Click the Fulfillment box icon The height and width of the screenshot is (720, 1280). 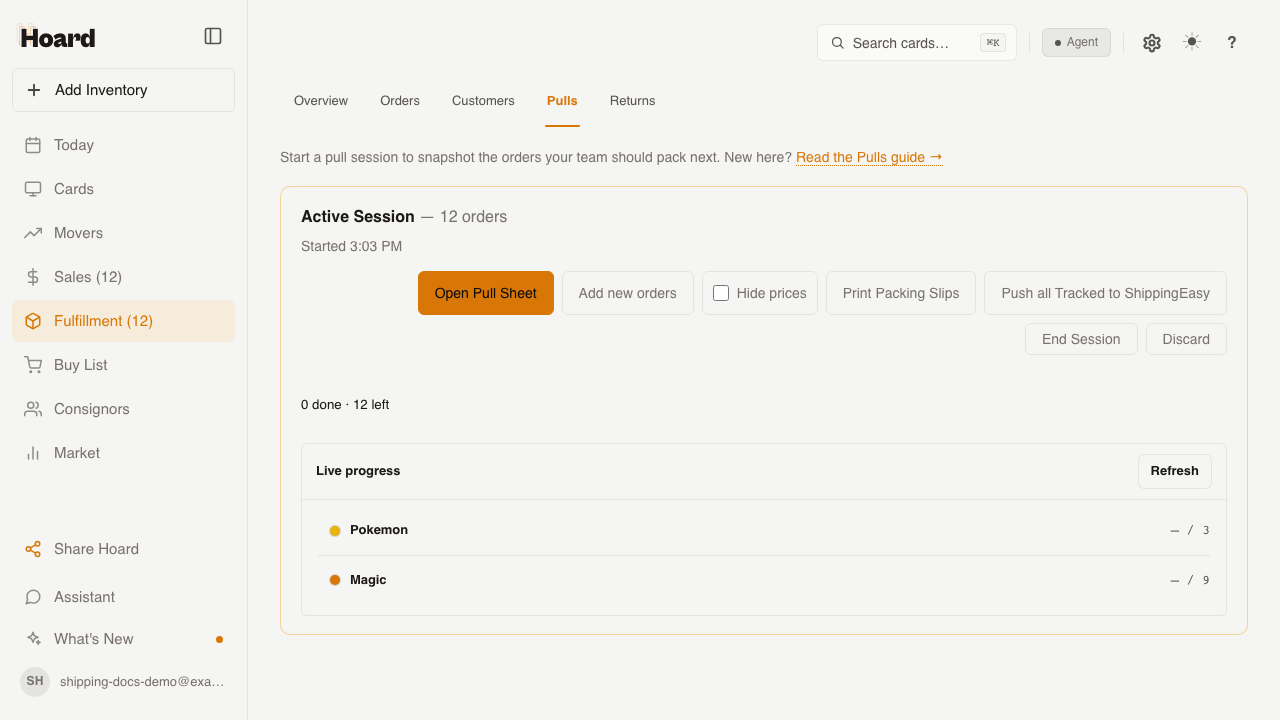coord(33,321)
